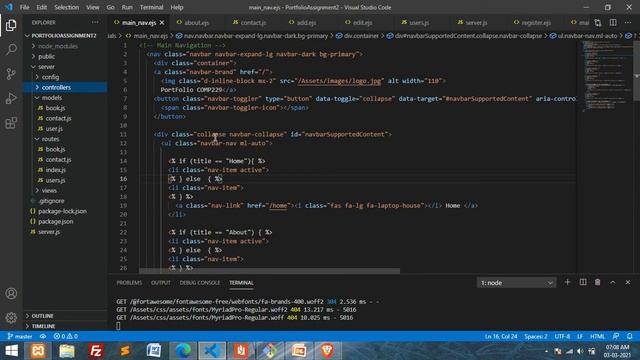The height and width of the screenshot is (360, 640).
Task: Open errors and warnings count in status bar
Action: [x=66, y=336]
